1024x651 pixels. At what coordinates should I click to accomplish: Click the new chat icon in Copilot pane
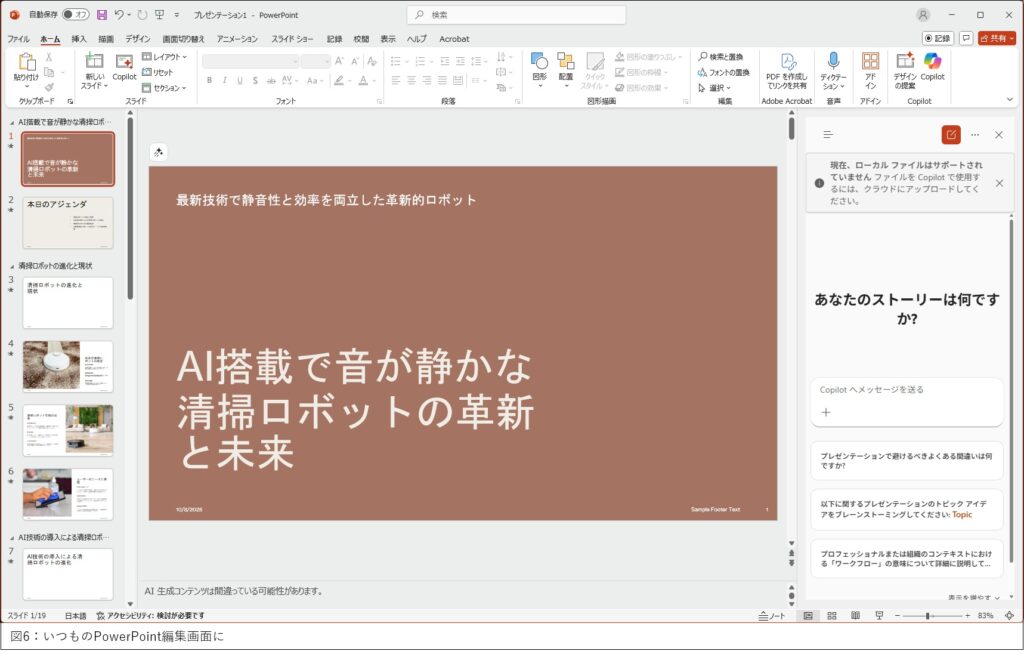[x=950, y=135]
